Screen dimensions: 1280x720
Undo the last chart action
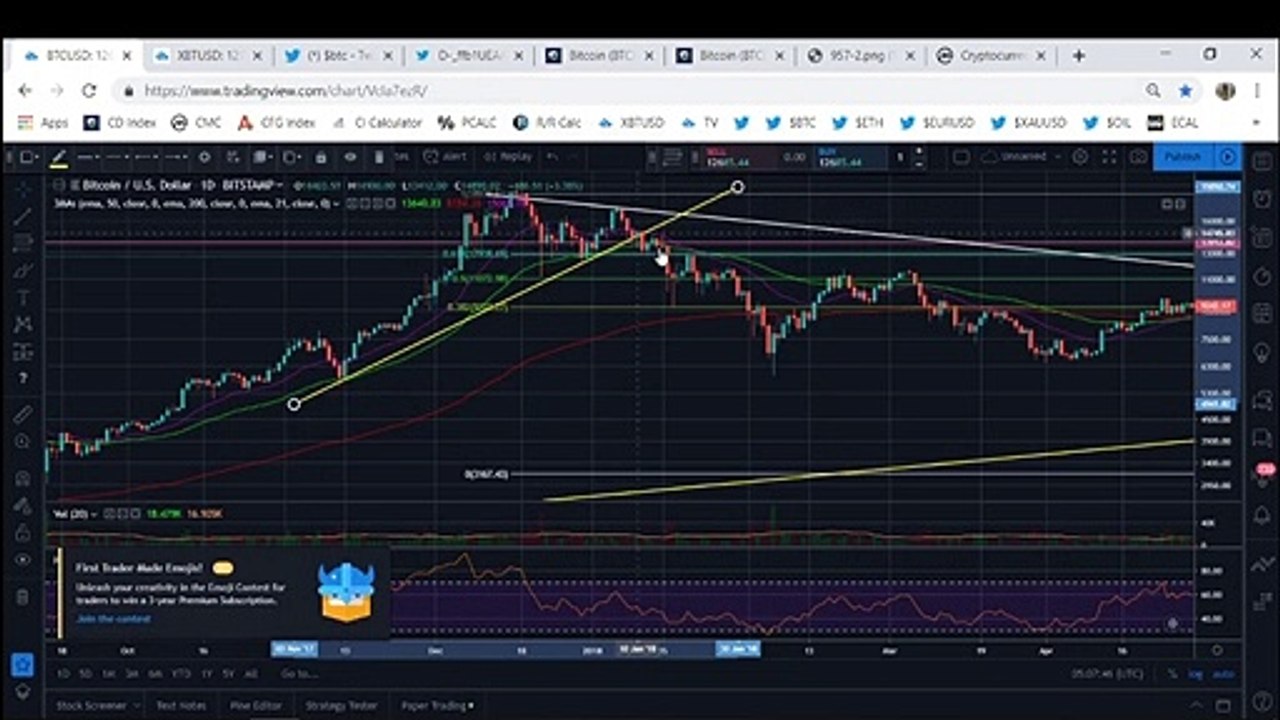(x=552, y=157)
